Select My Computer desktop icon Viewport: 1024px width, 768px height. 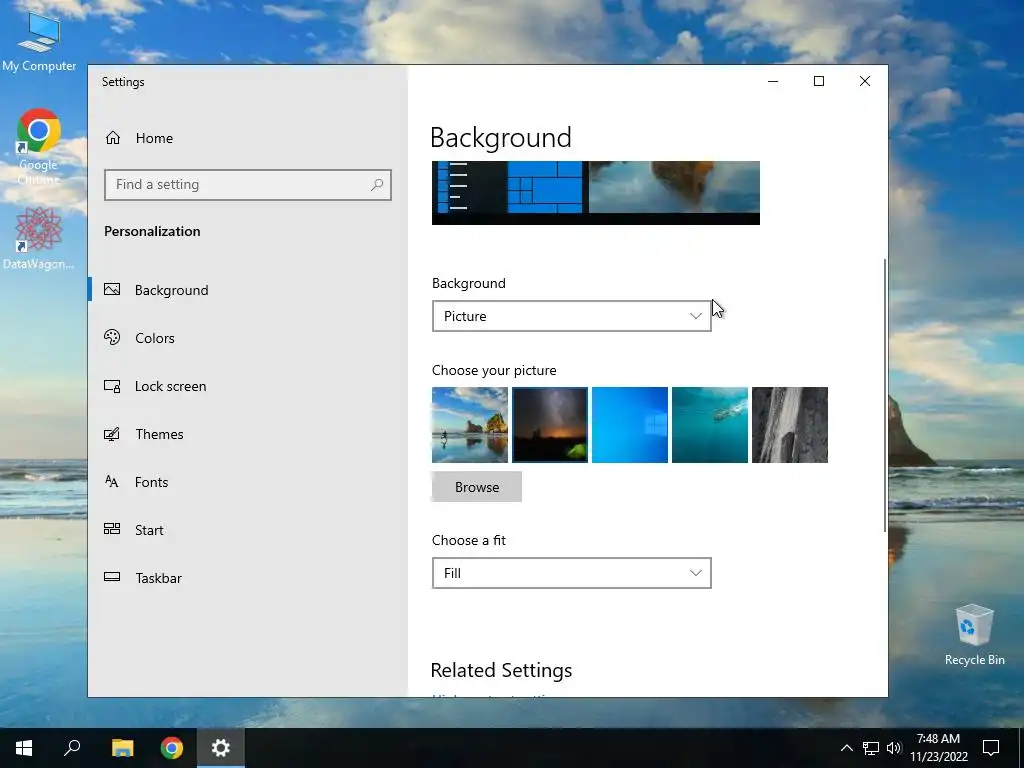tap(39, 42)
